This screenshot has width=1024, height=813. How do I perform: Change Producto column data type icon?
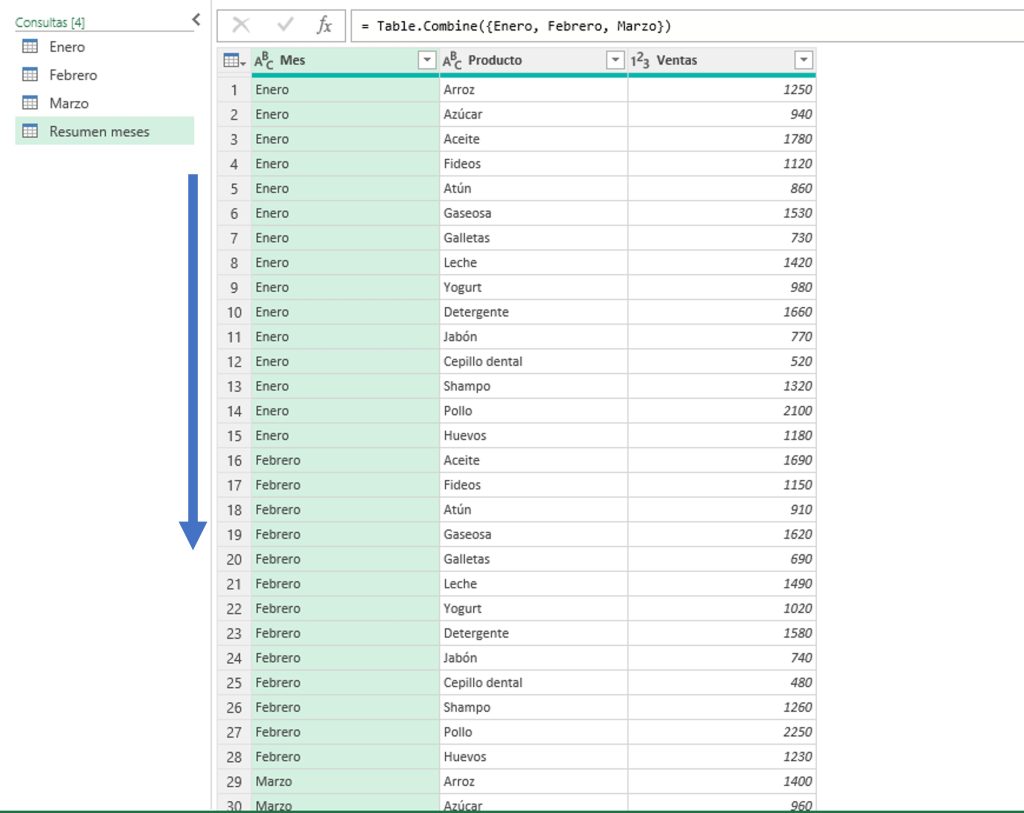click(x=452, y=61)
